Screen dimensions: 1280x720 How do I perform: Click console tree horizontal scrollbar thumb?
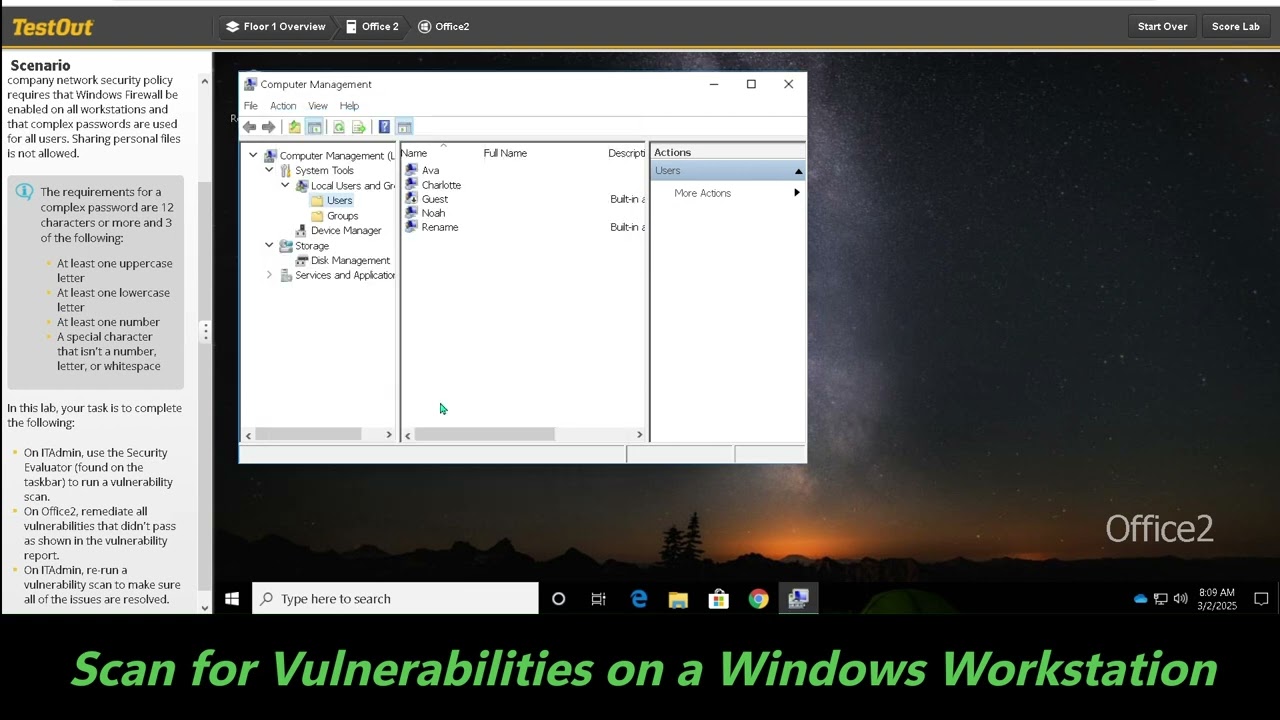(308, 434)
